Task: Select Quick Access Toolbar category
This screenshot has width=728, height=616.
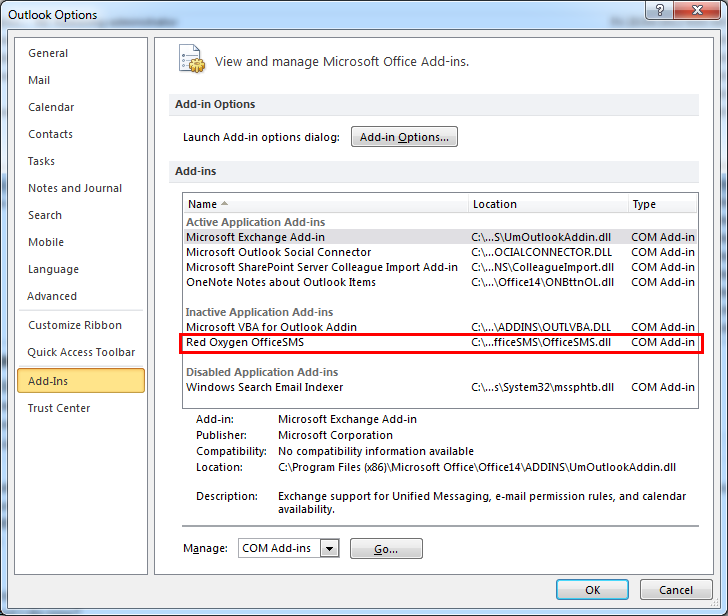Action: pyautogui.click(x=81, y=352)
